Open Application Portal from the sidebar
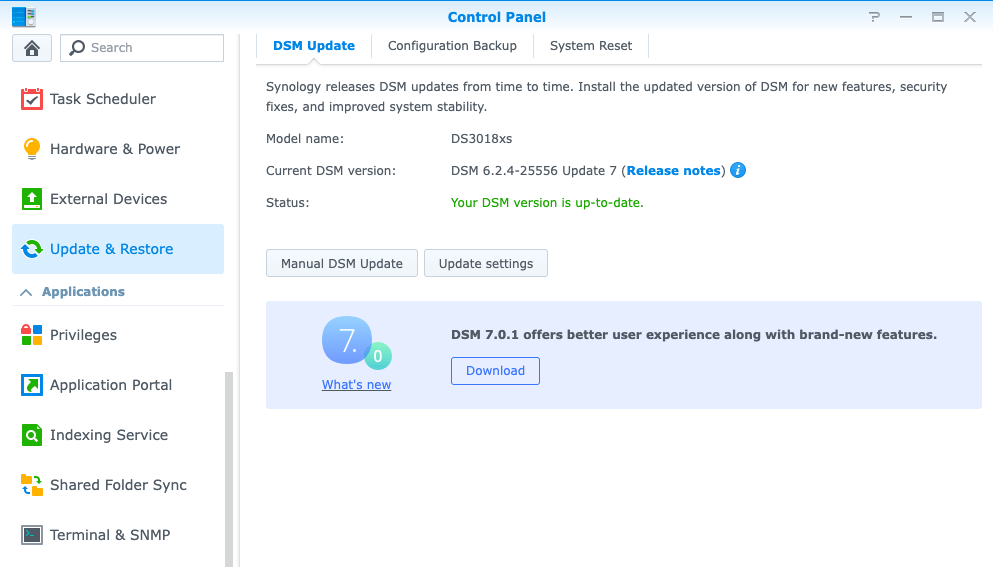Viewport: 993px width, 567px height. coord(118,385)
